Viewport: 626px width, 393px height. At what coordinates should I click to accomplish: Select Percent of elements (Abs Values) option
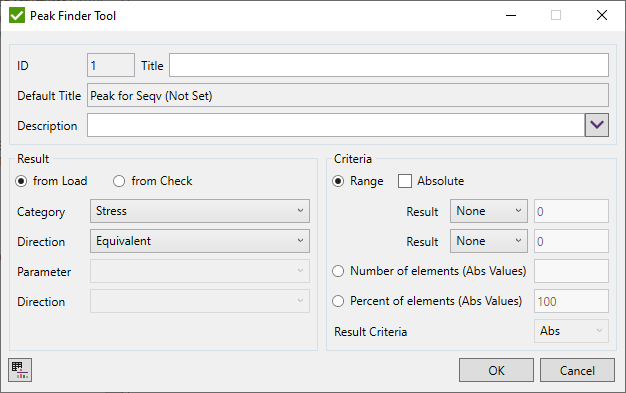338,301
